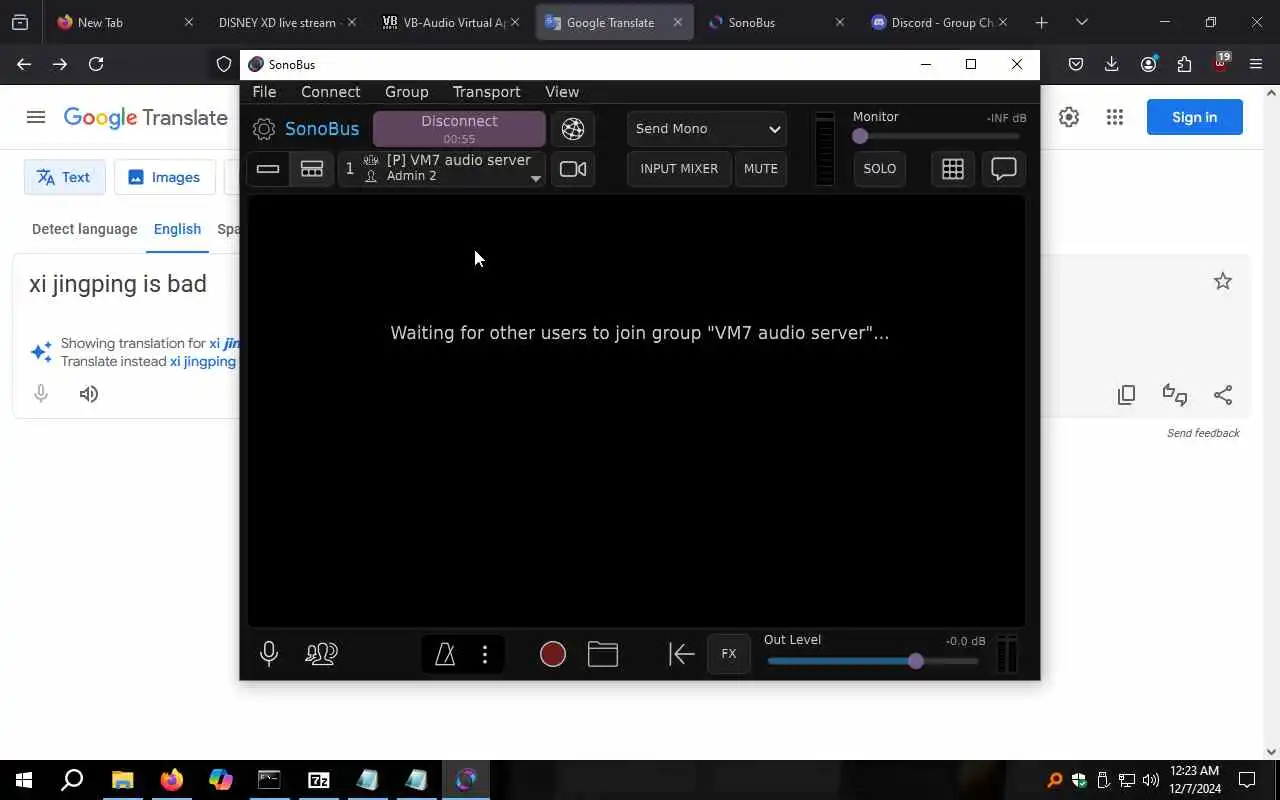
Task: Open the recordings folder icon
Action: 603,654
